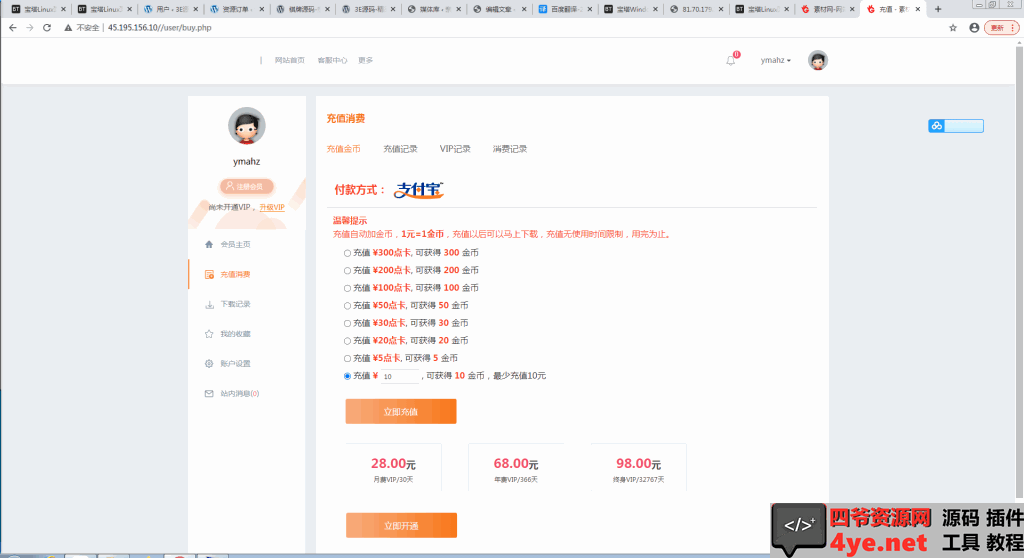Open 站内消息 envelope icon in sidebar
This screenshot has width=1024, height=558.
coord(209,394)
